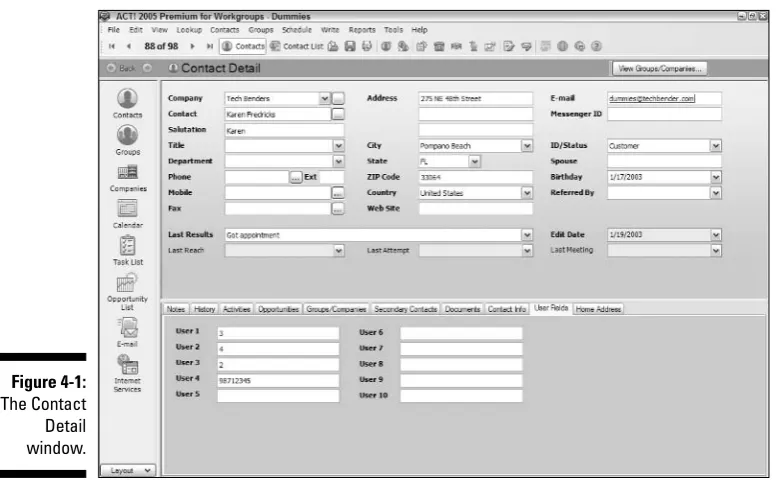This screenshot has height=480, width=777.
Task: Open the Calendar from sidebar
Action: tap(127, 214)
